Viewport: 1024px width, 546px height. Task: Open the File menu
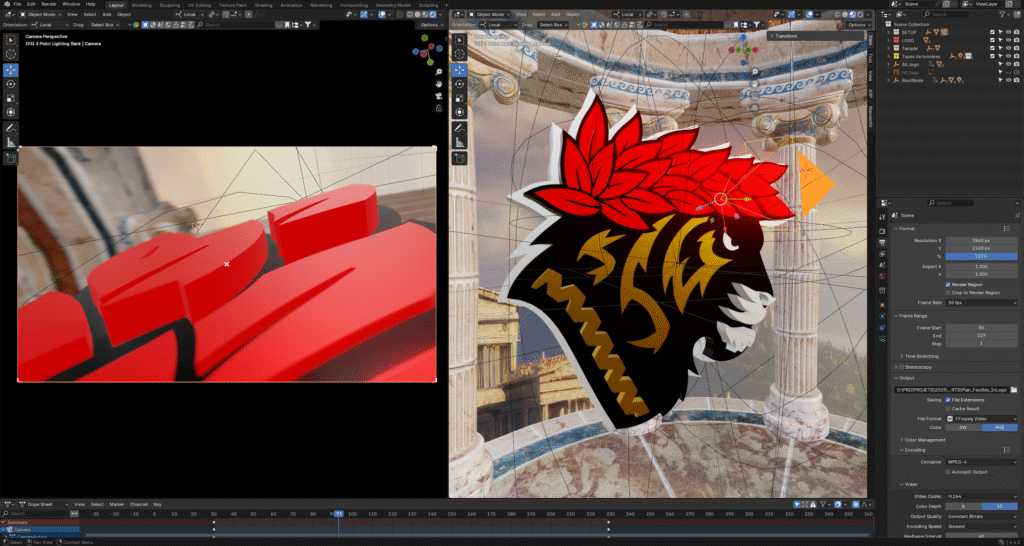18,4
